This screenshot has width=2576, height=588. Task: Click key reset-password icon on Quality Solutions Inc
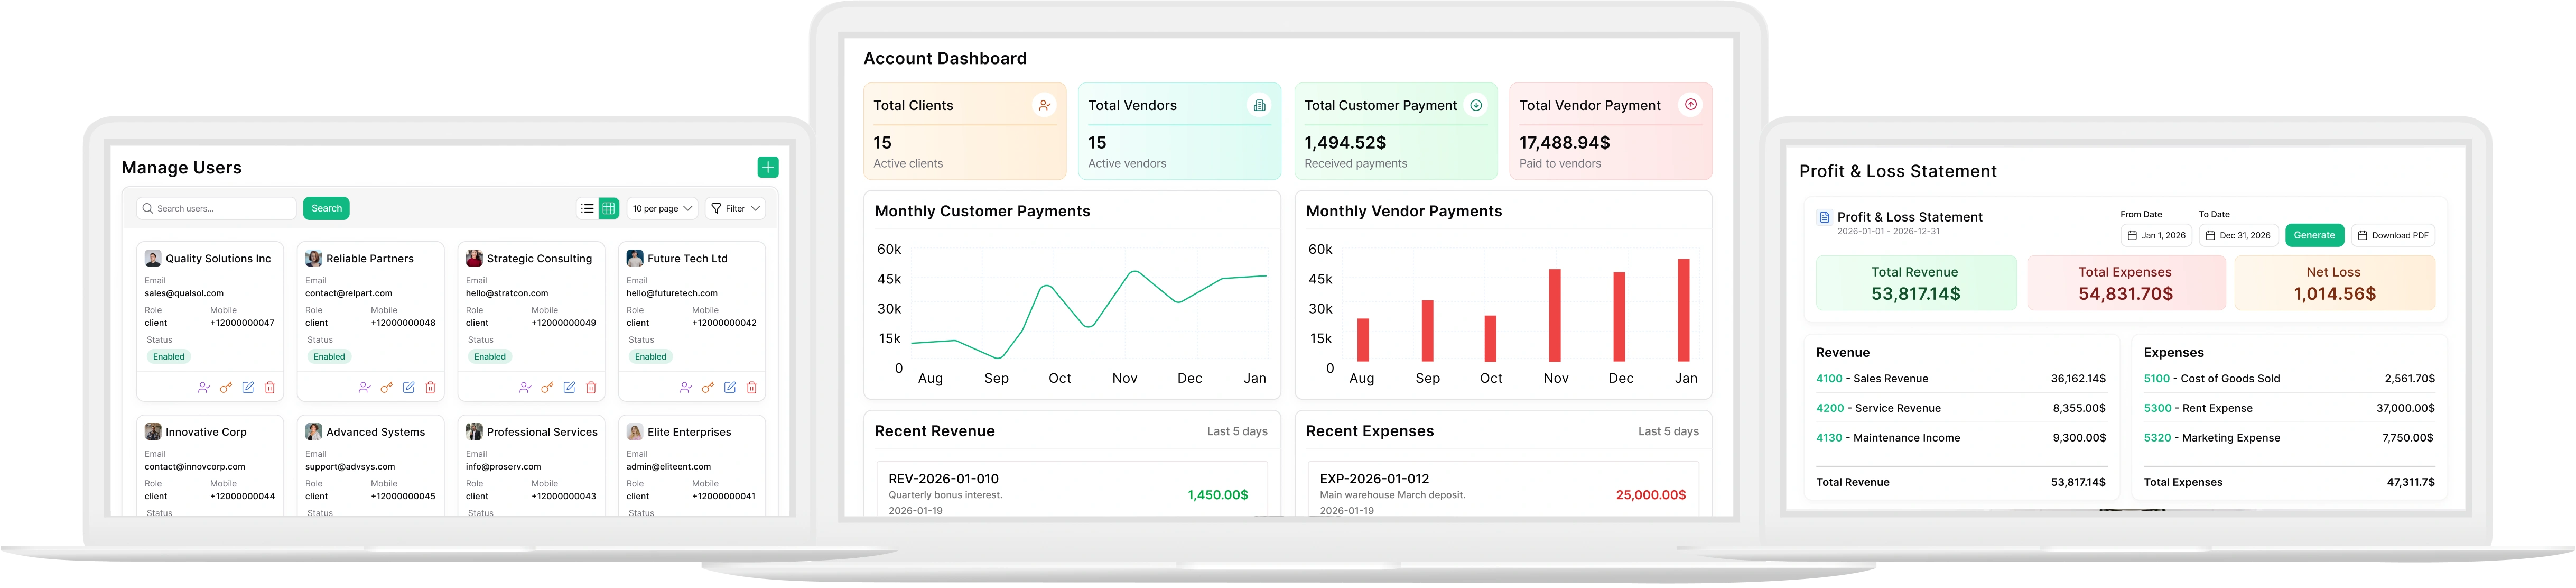coord(226,387)
